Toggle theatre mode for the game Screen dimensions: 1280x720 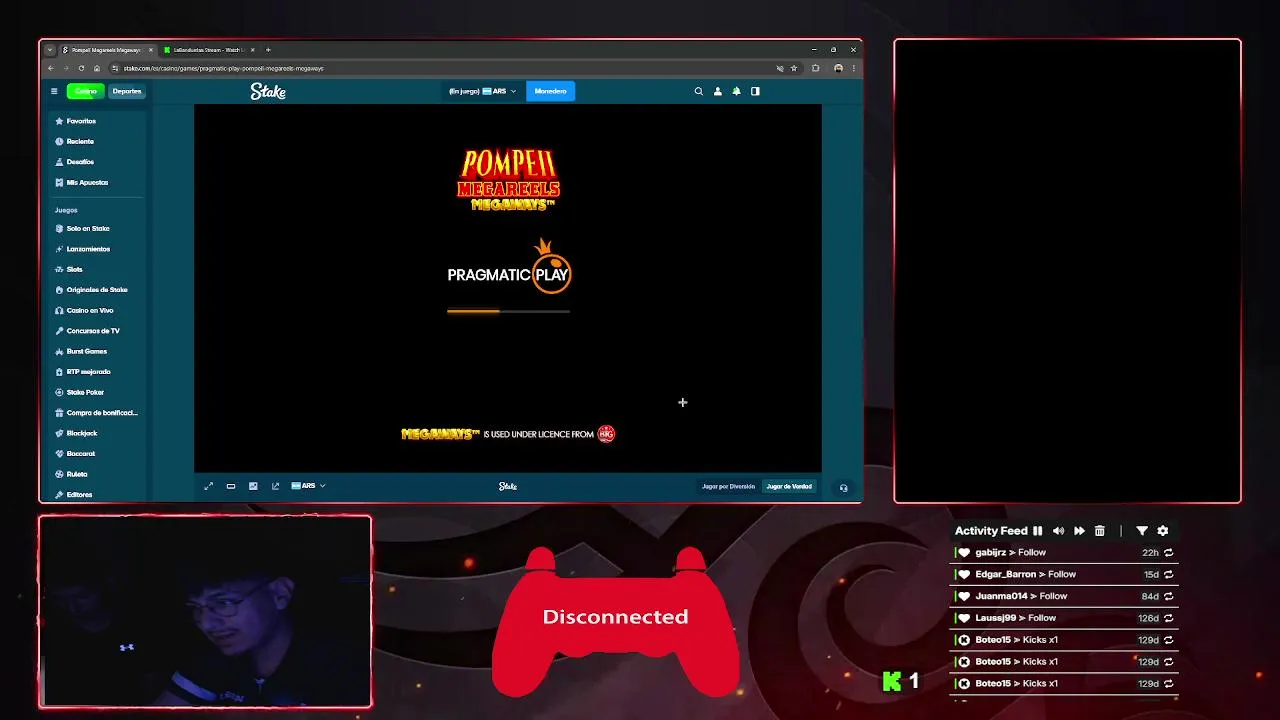(x=231, y=486)
